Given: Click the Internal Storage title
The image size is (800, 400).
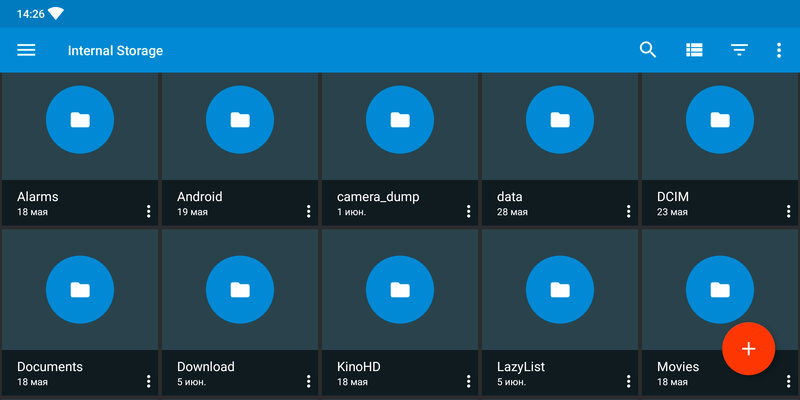Looking at the screenshot, I should point(115,50).
